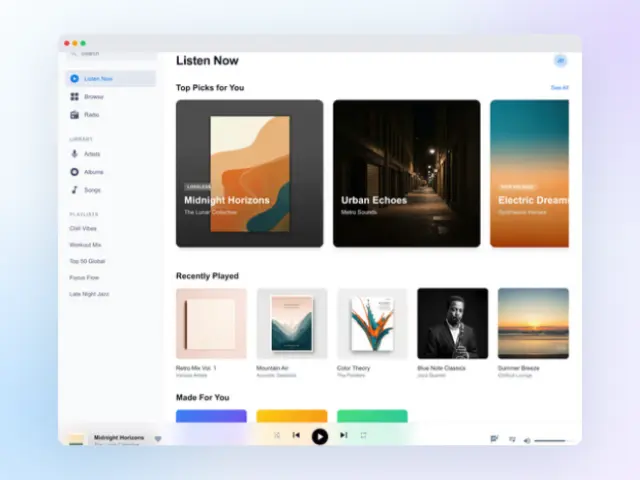The width and height of the screenshot is (640, 480).
Task: Open the play queue icon
Action: [512, 440]
